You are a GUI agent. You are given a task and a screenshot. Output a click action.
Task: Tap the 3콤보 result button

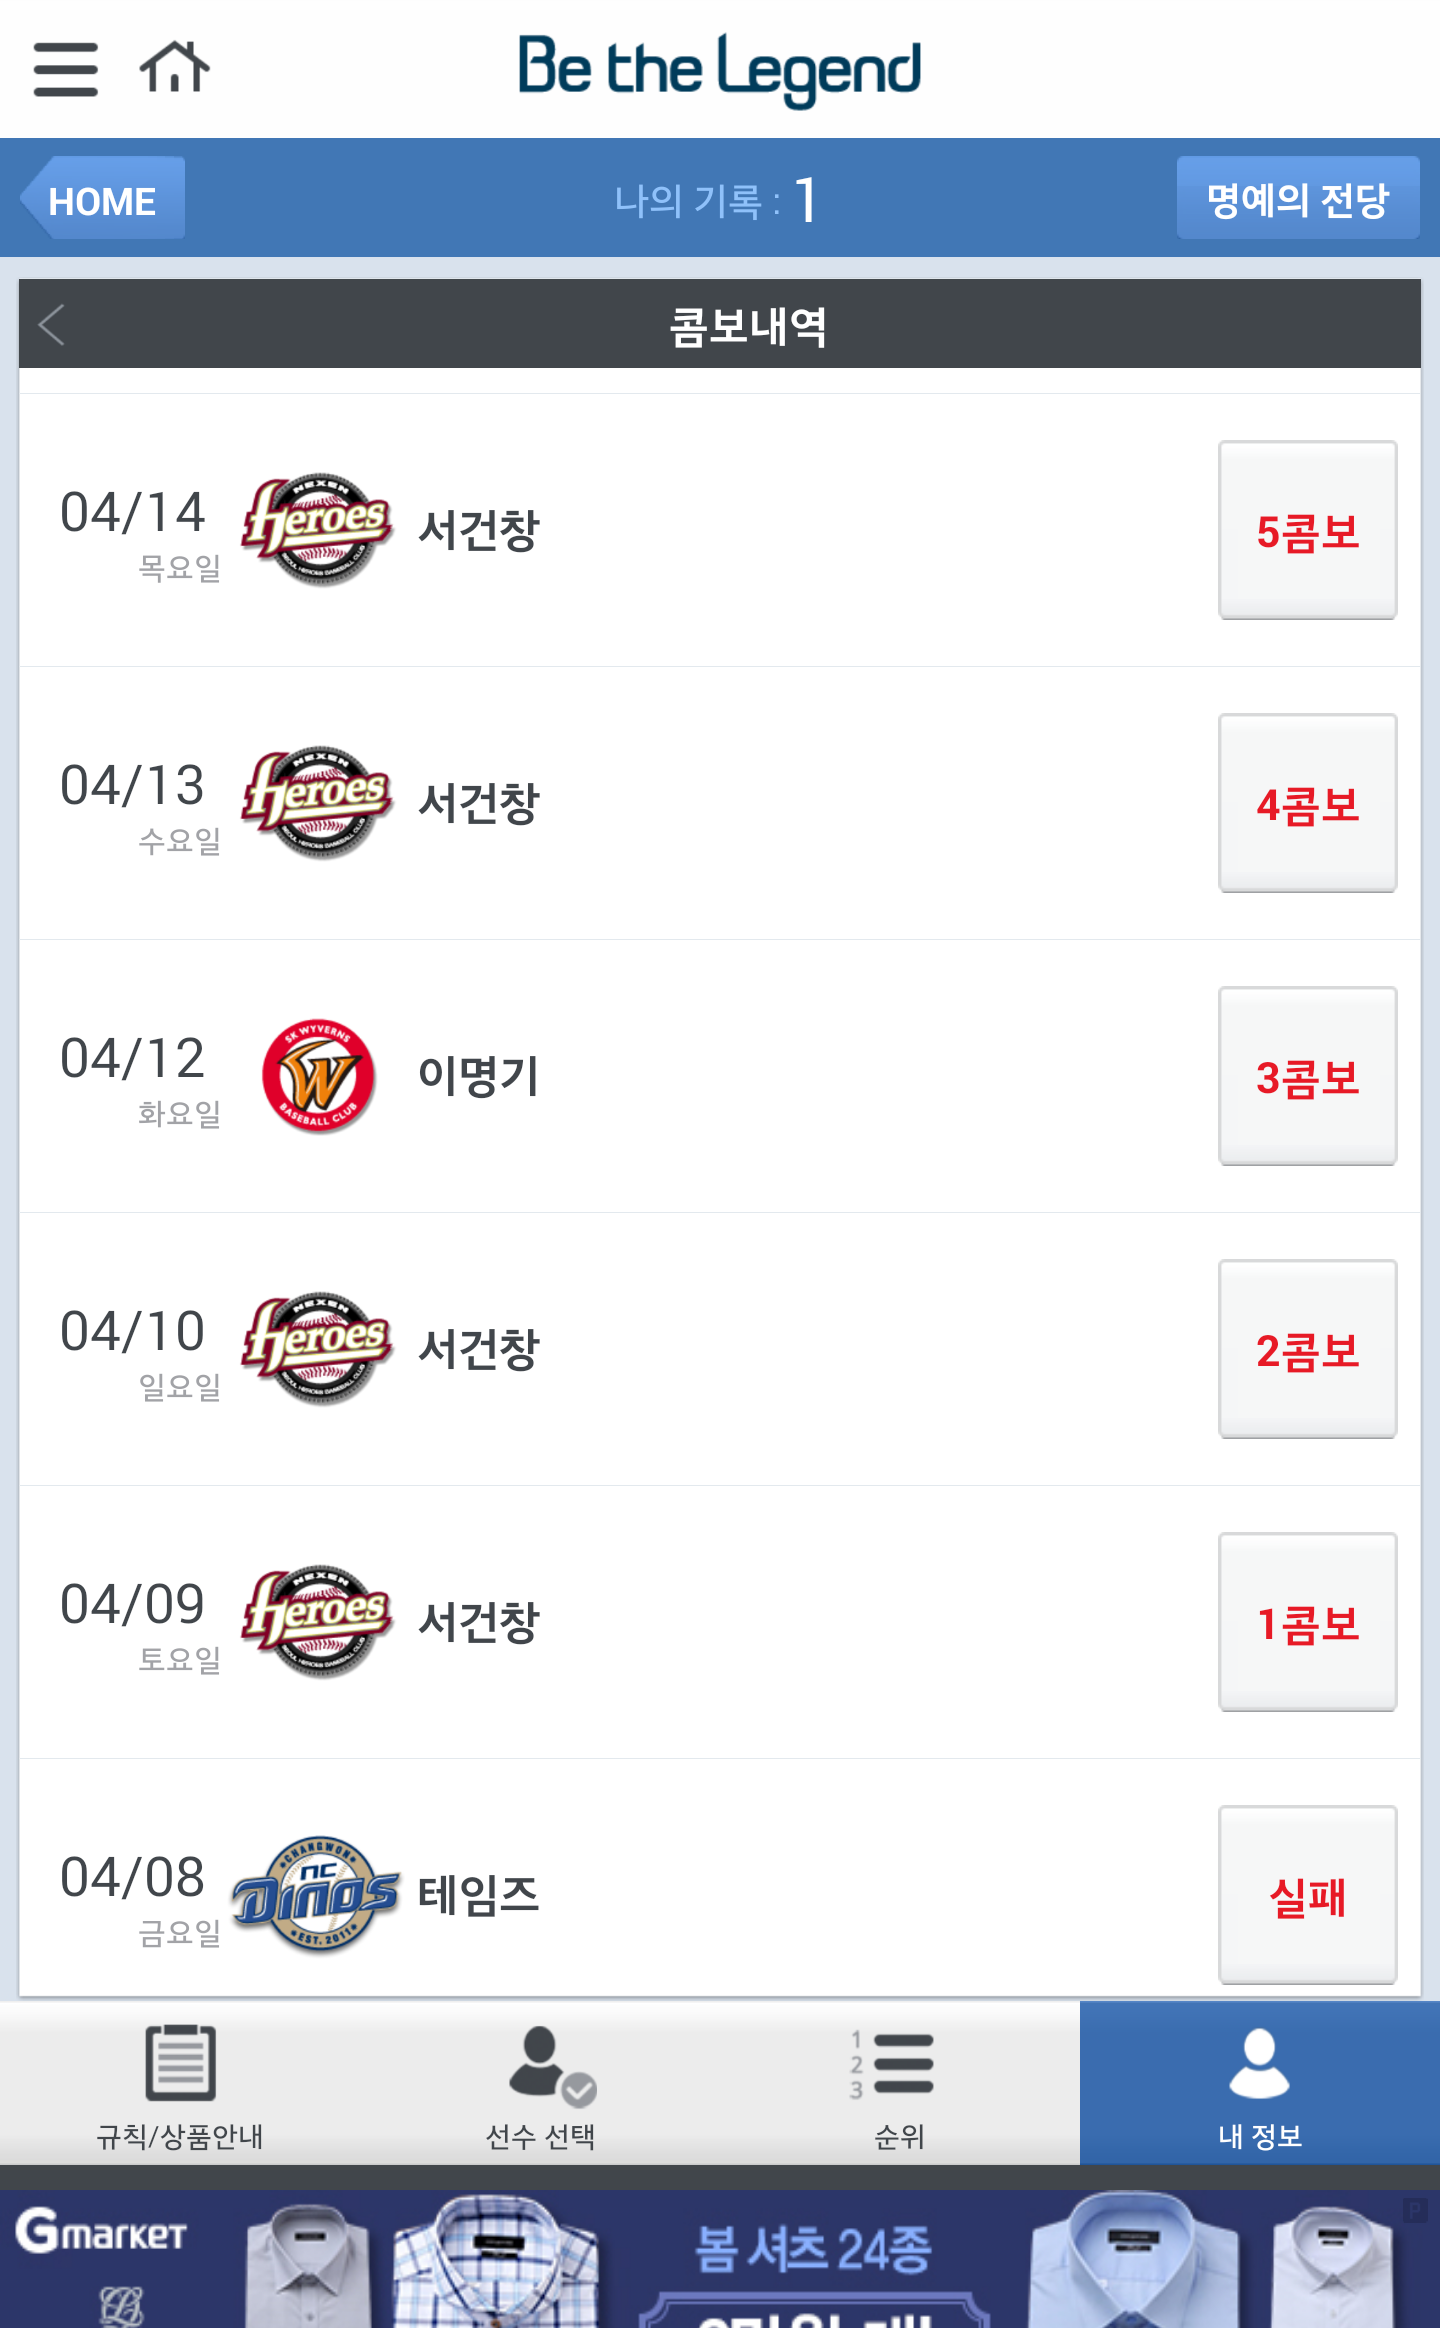click(x=1307, y=1076)
